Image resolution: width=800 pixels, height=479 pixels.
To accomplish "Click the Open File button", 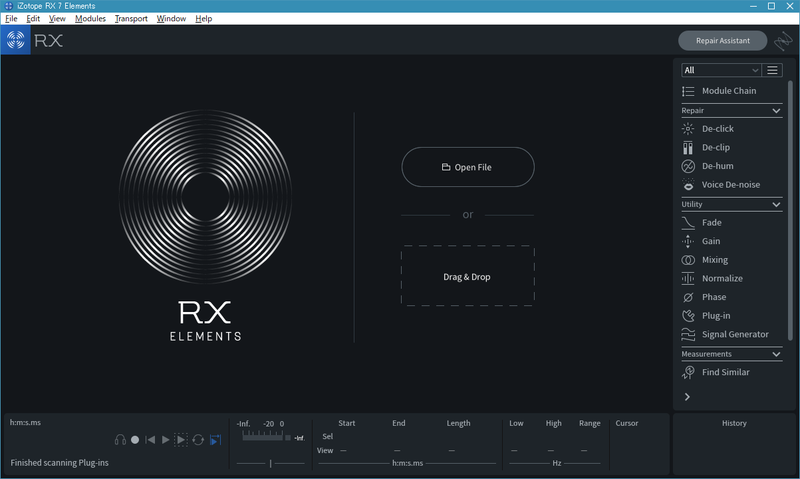I will pos(468,167).
